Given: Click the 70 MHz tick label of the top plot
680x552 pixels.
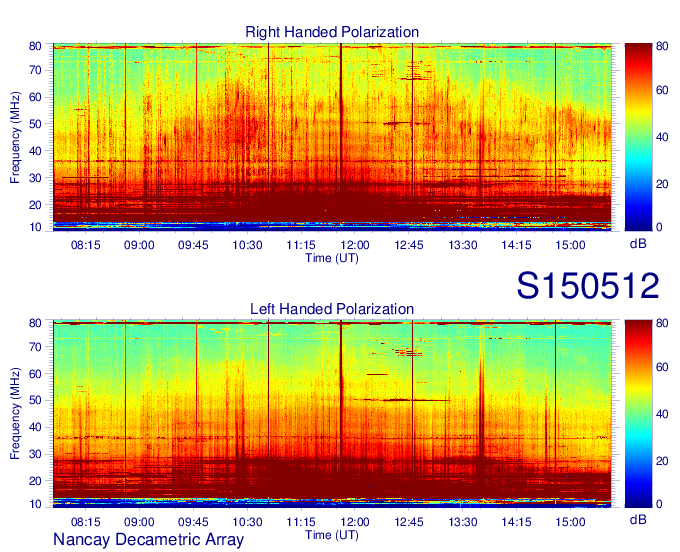Looking at the screenshot, I should [x=35, y=70].
